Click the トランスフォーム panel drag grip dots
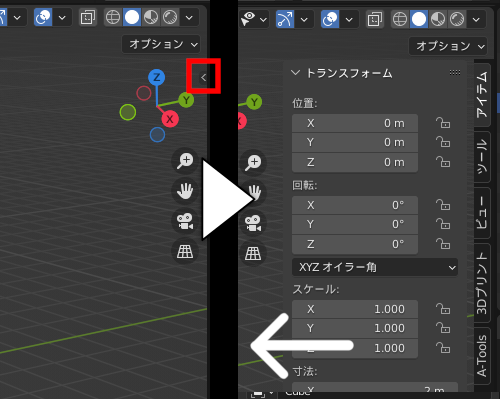The width and height of the screenshot is (500, 399). click(x=455, y=72)
